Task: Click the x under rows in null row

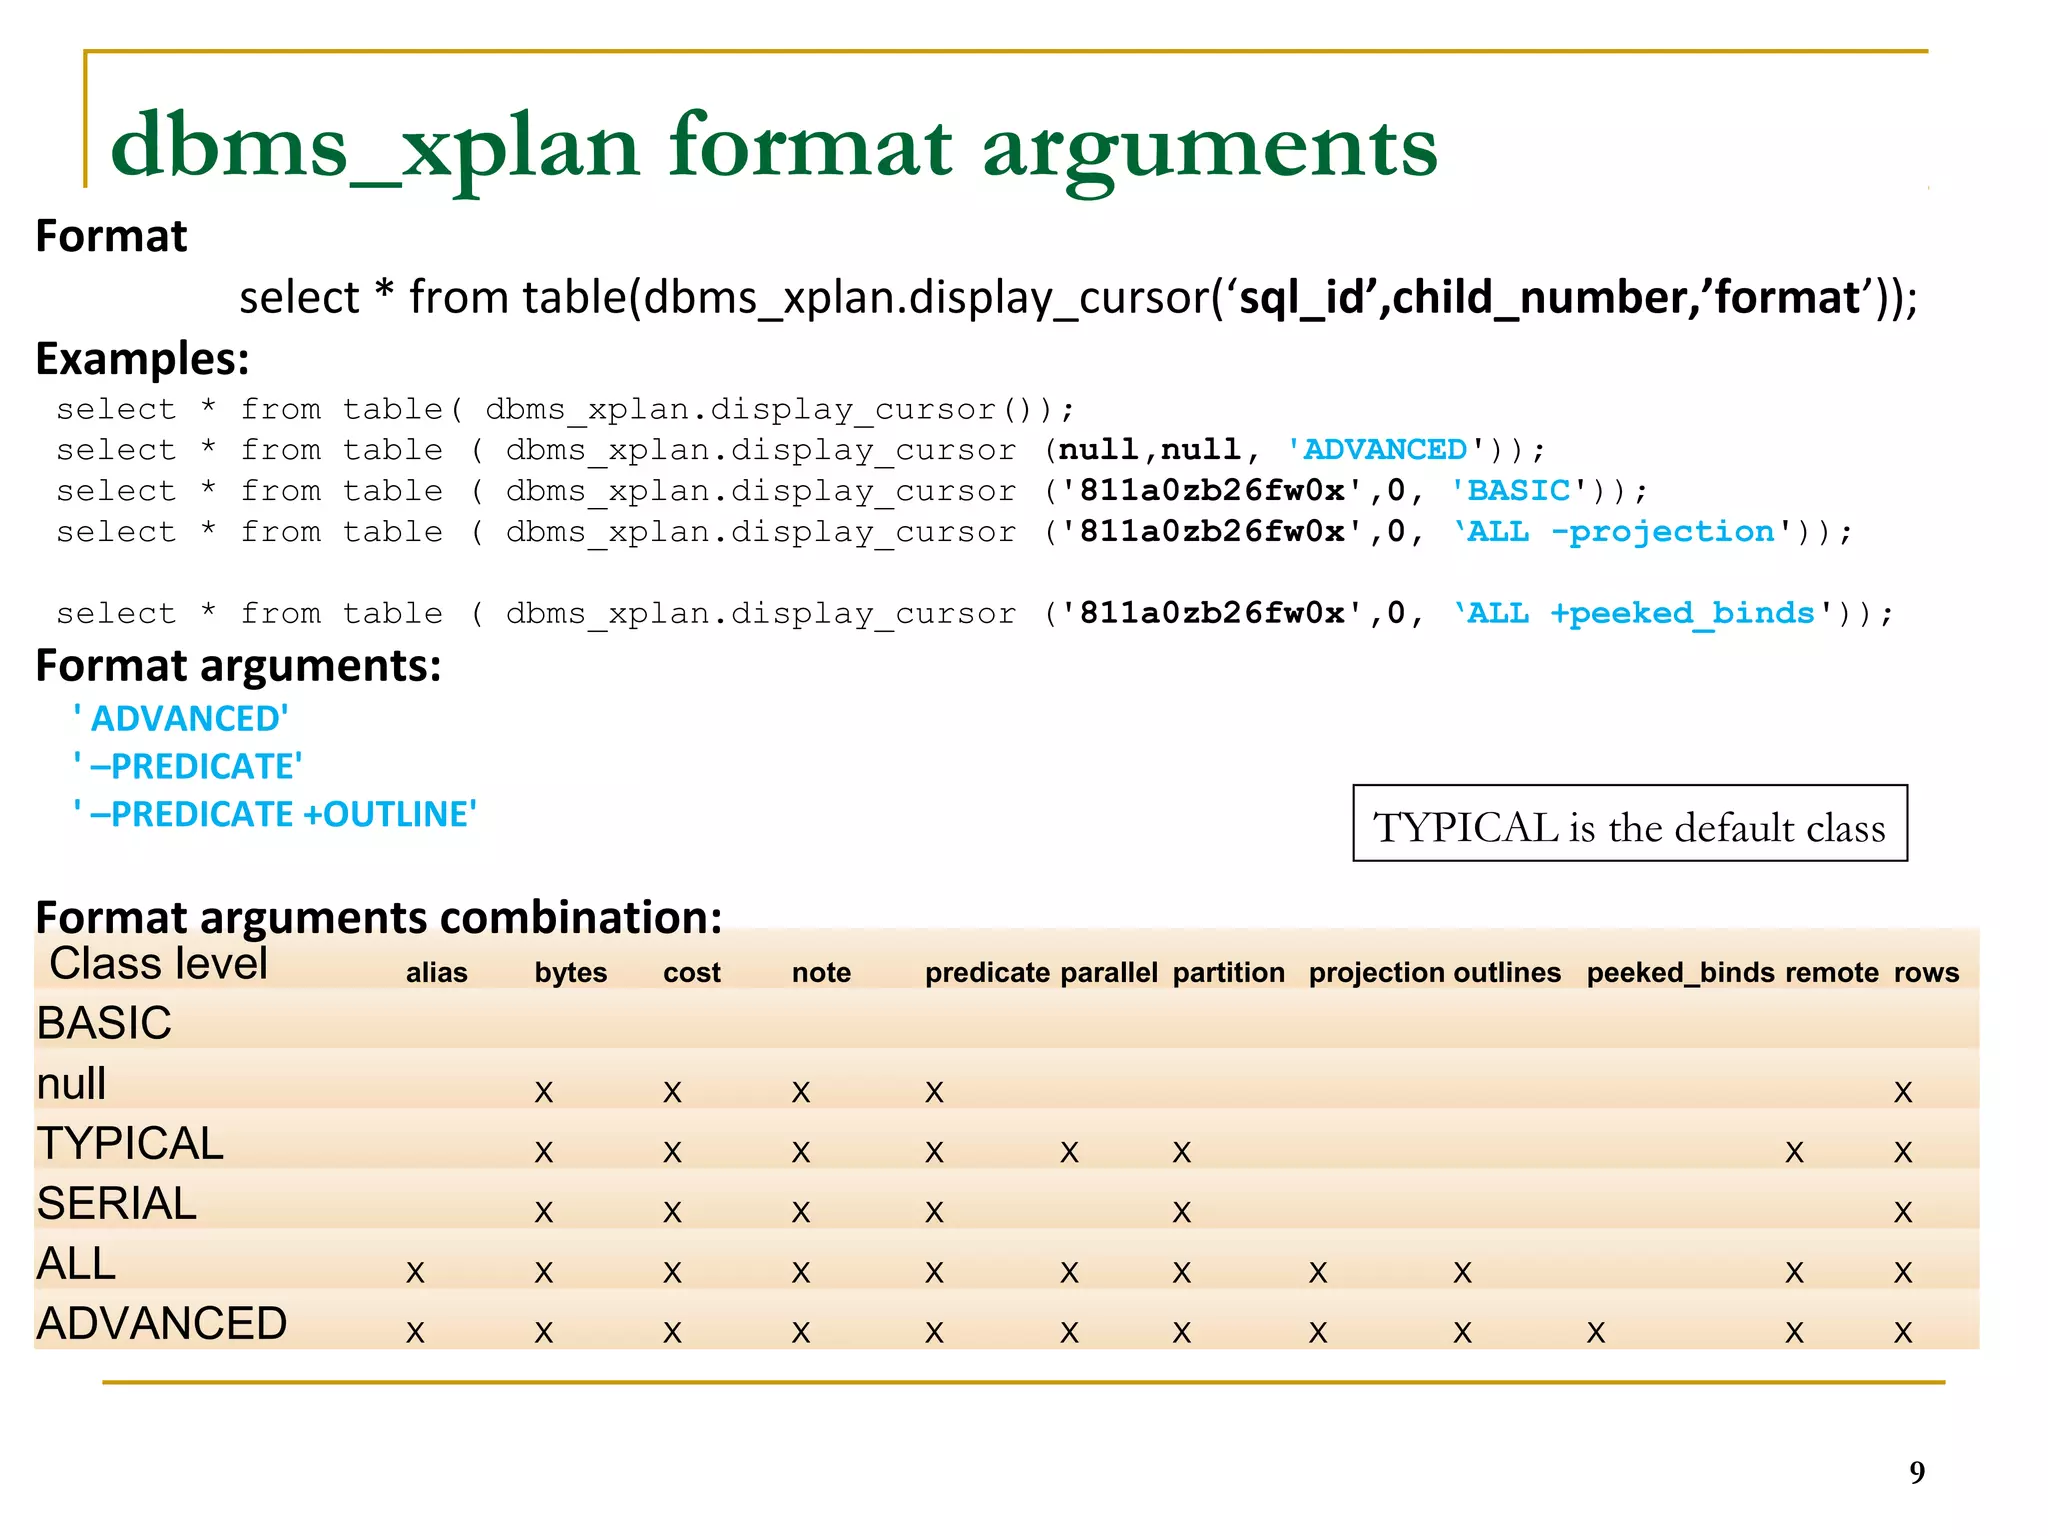Action: [x=1903, y=1093]
